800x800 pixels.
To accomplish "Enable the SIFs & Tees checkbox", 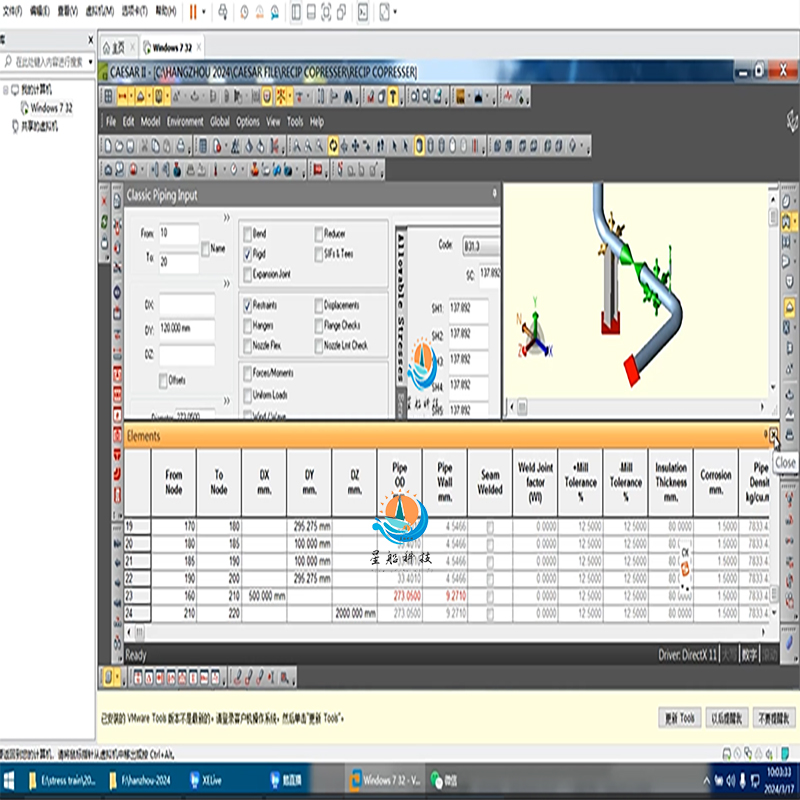I will pyautogui.click(x=319, y=254).
